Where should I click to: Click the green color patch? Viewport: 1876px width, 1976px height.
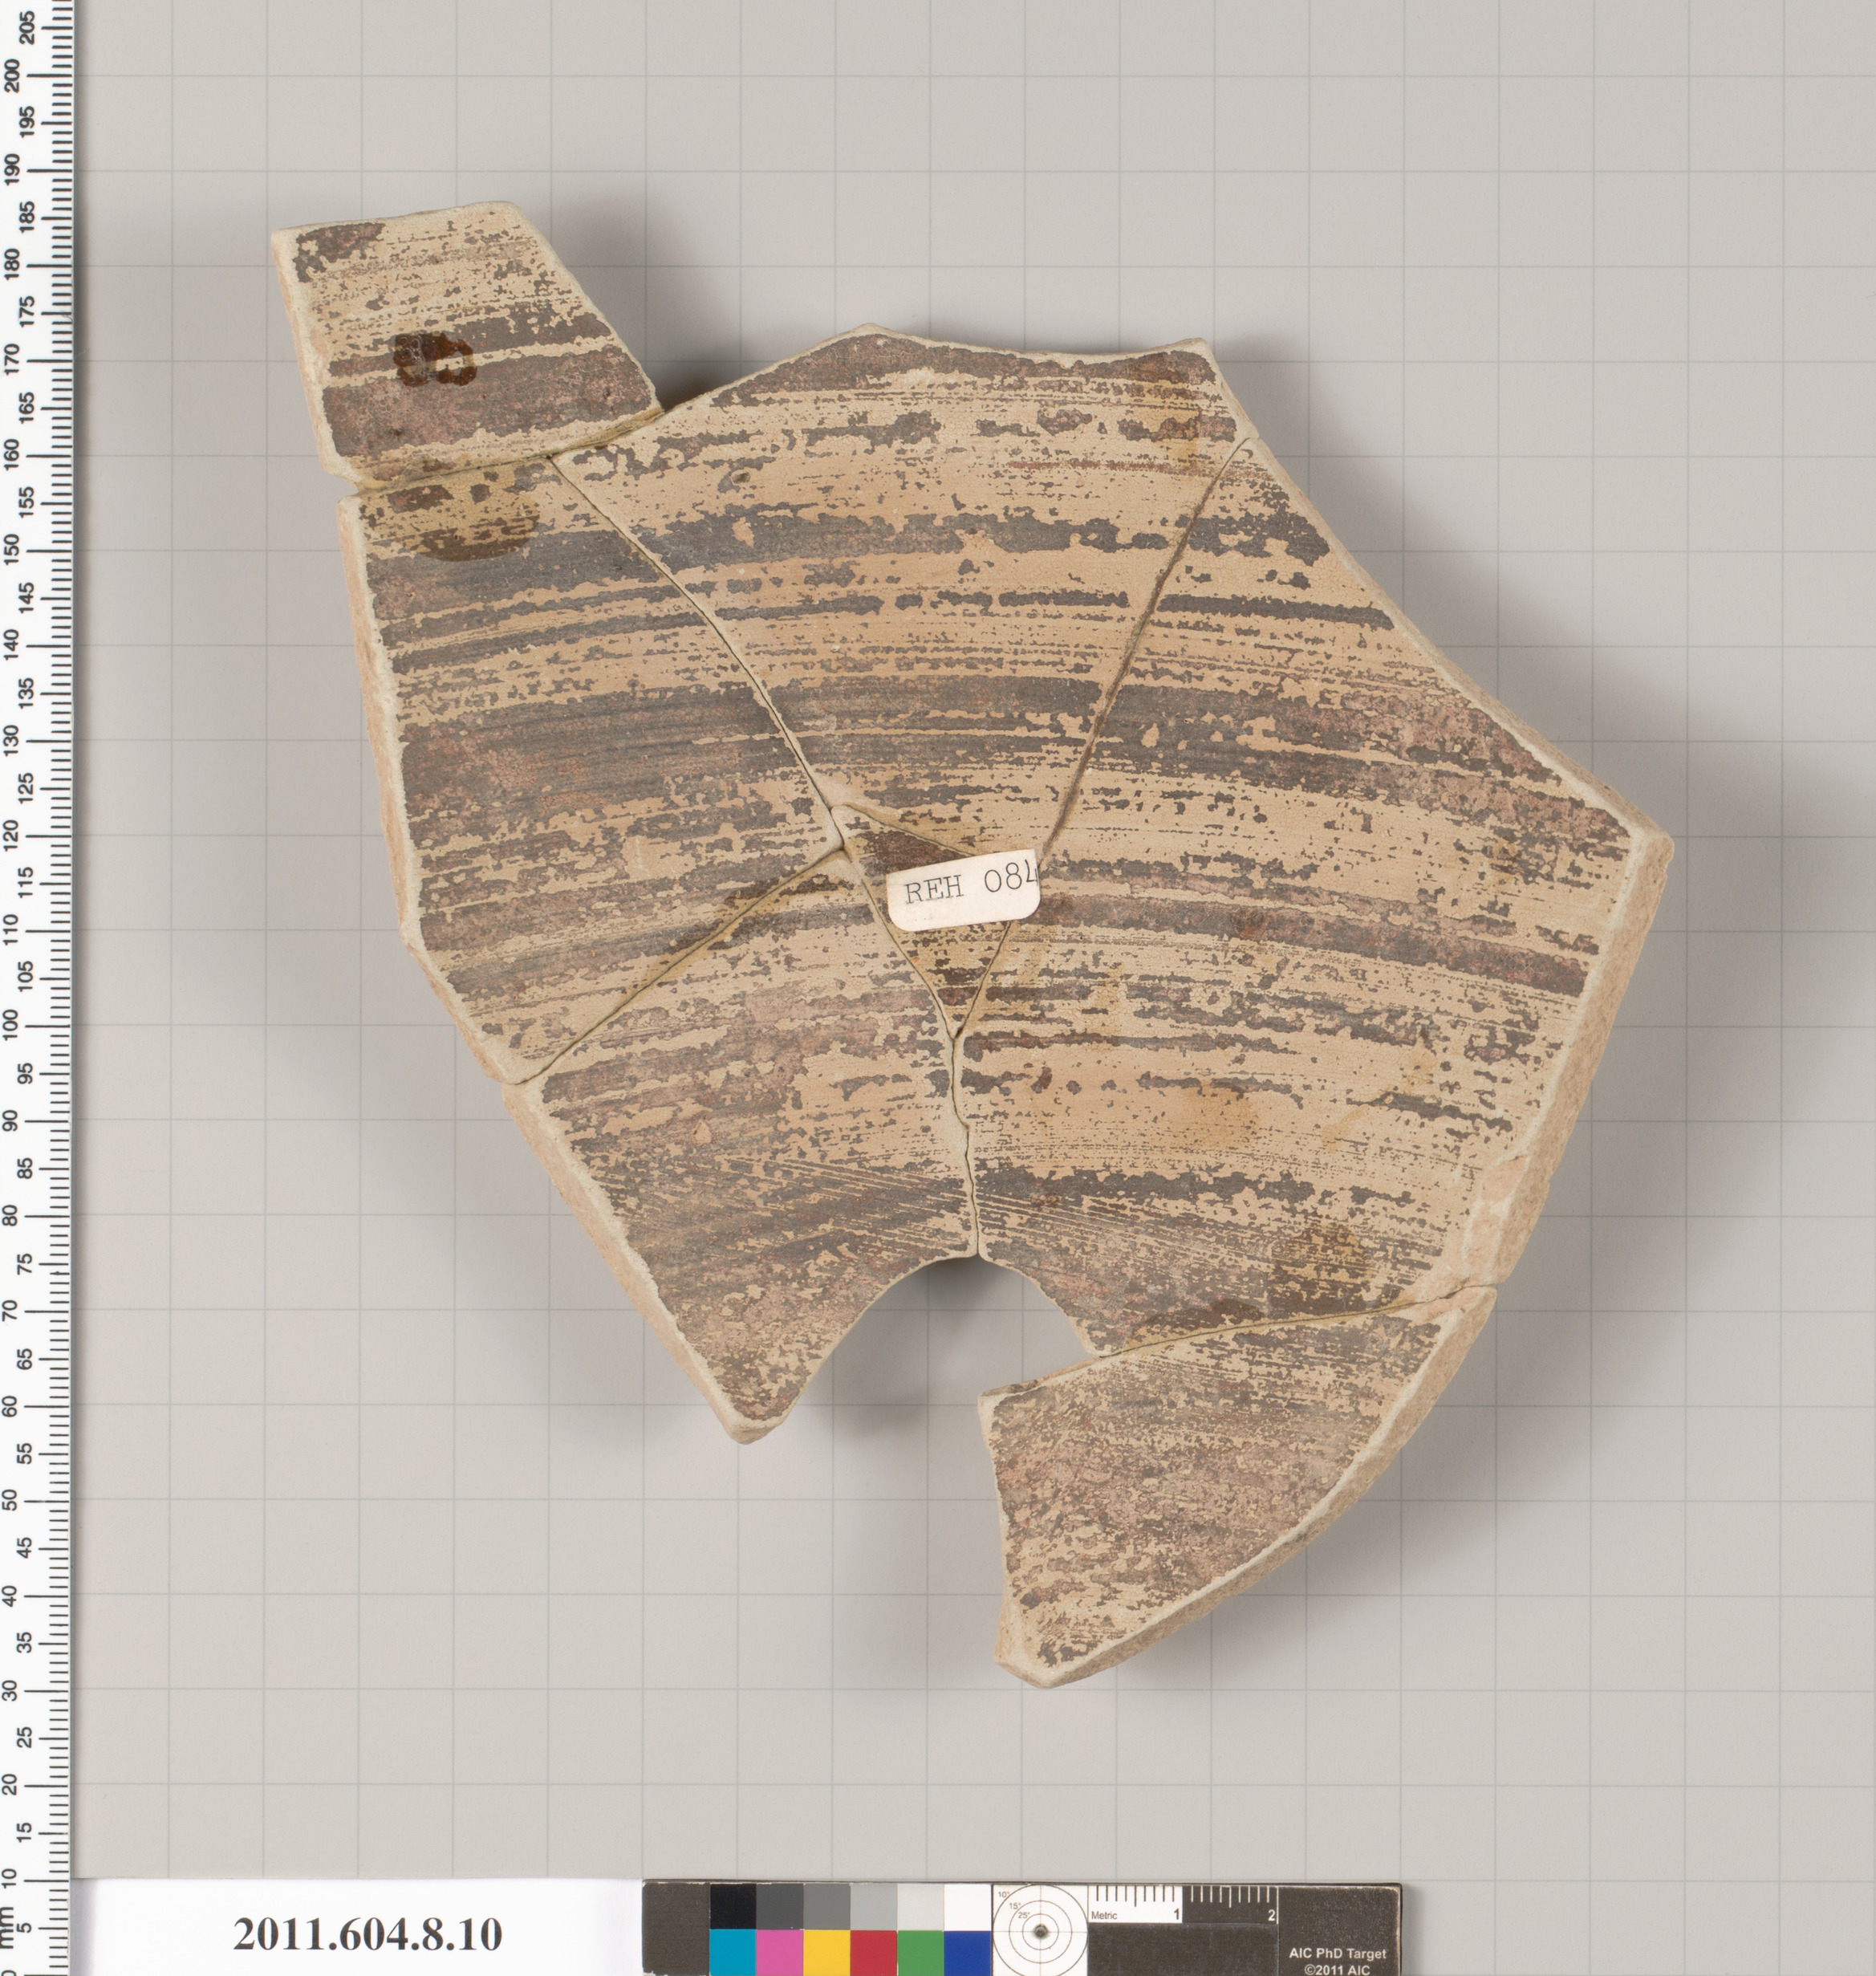tap(920, 1953)
